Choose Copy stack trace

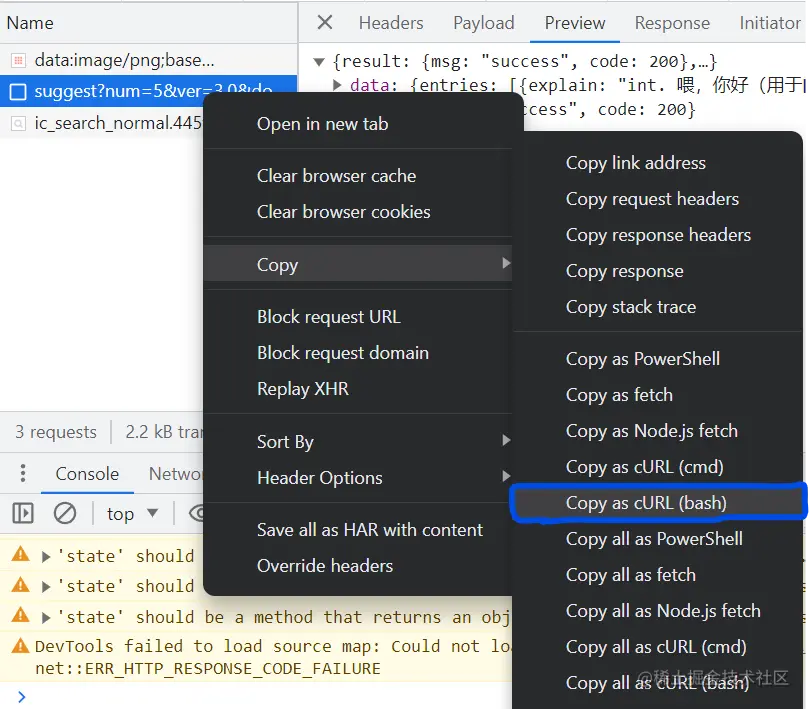coord(658,307)
